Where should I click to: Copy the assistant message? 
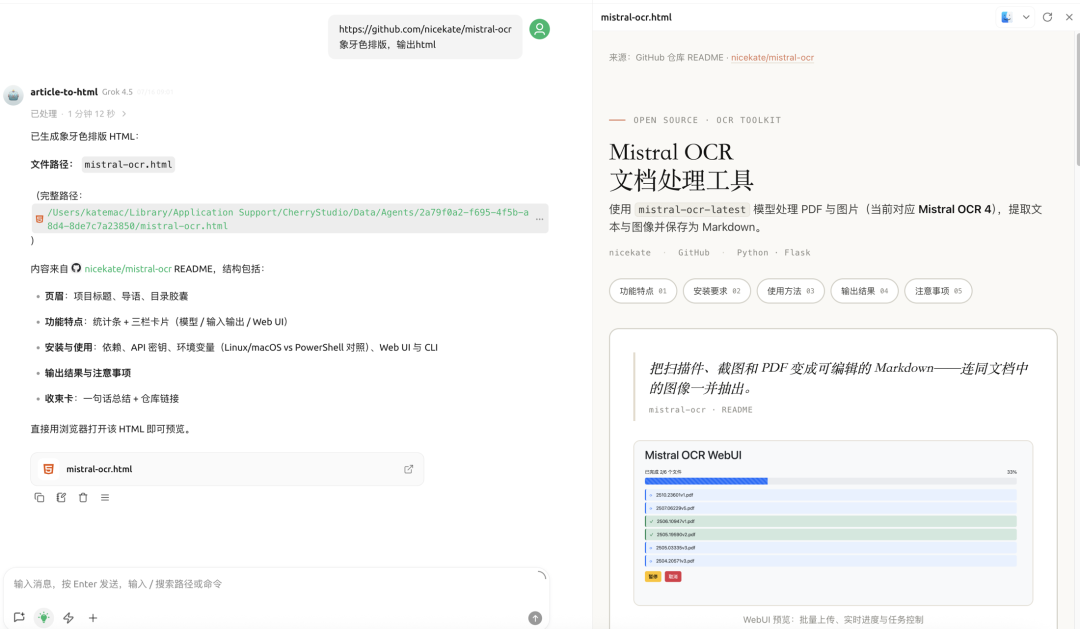point(39,497)
